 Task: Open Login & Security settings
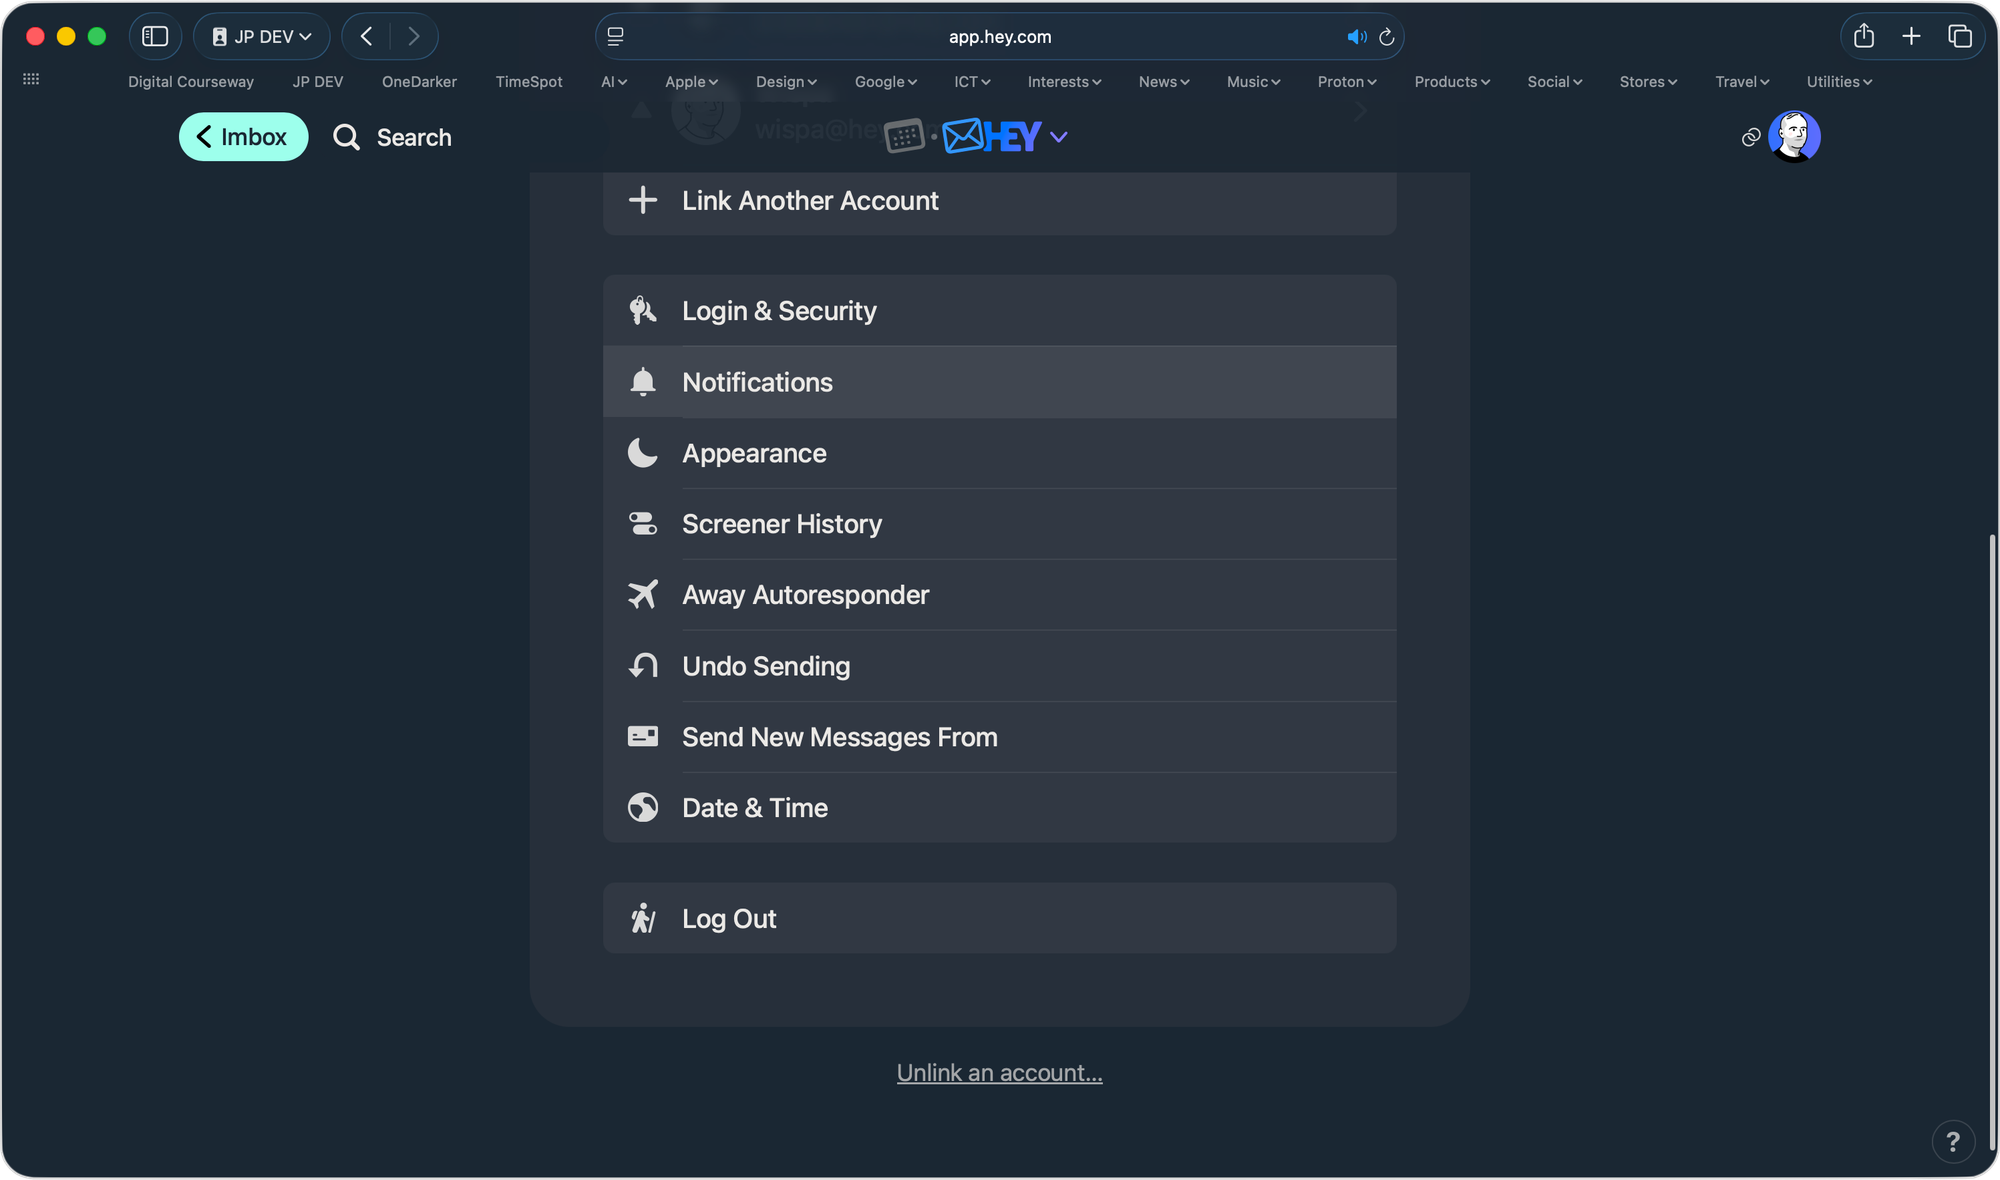click(x=999, y=311)
